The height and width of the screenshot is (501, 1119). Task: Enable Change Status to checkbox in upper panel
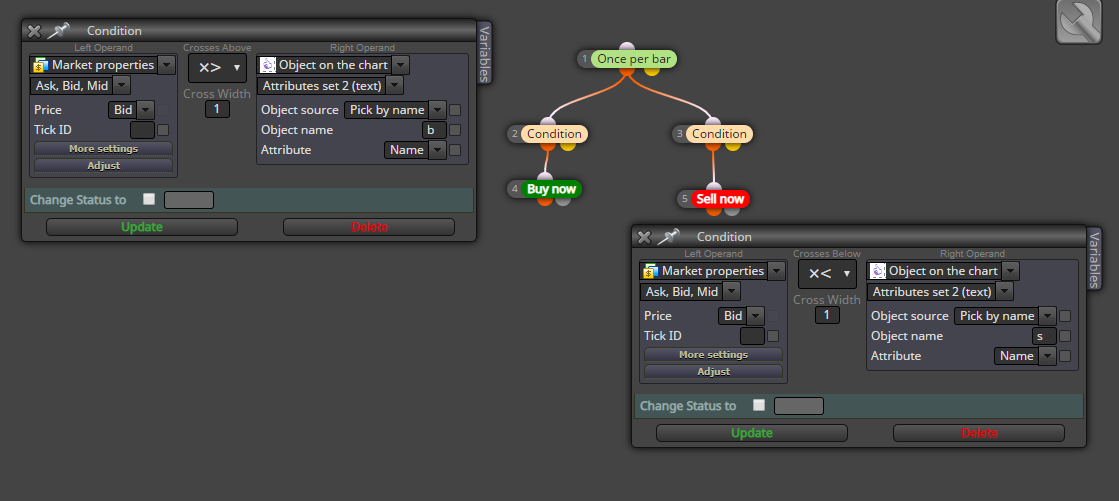click(x=148, y=199)
